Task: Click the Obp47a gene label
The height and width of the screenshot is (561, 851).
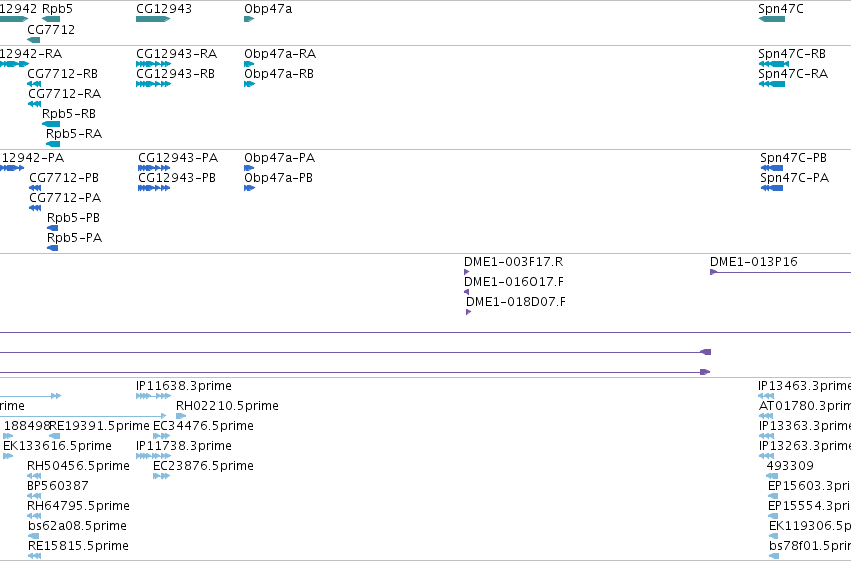Action: tap(268, 9)
